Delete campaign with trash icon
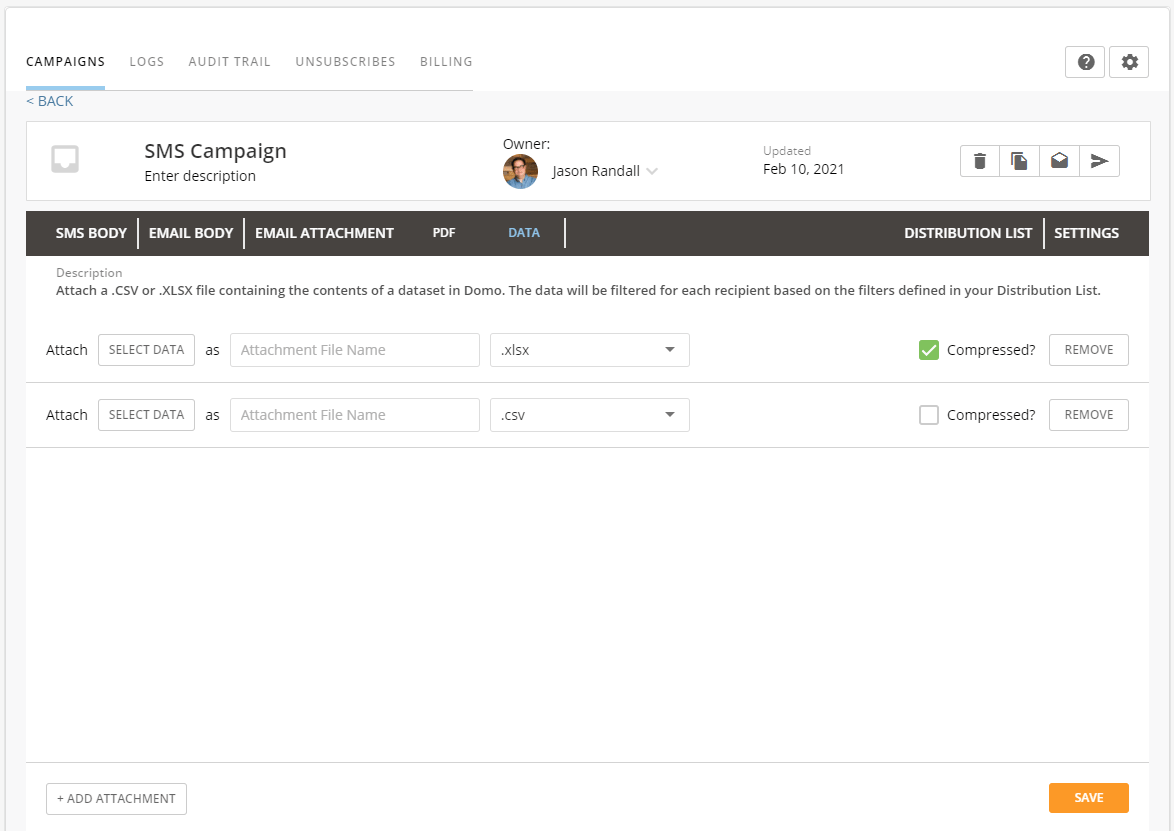The image size is (1174, 831). click(979, 161)
